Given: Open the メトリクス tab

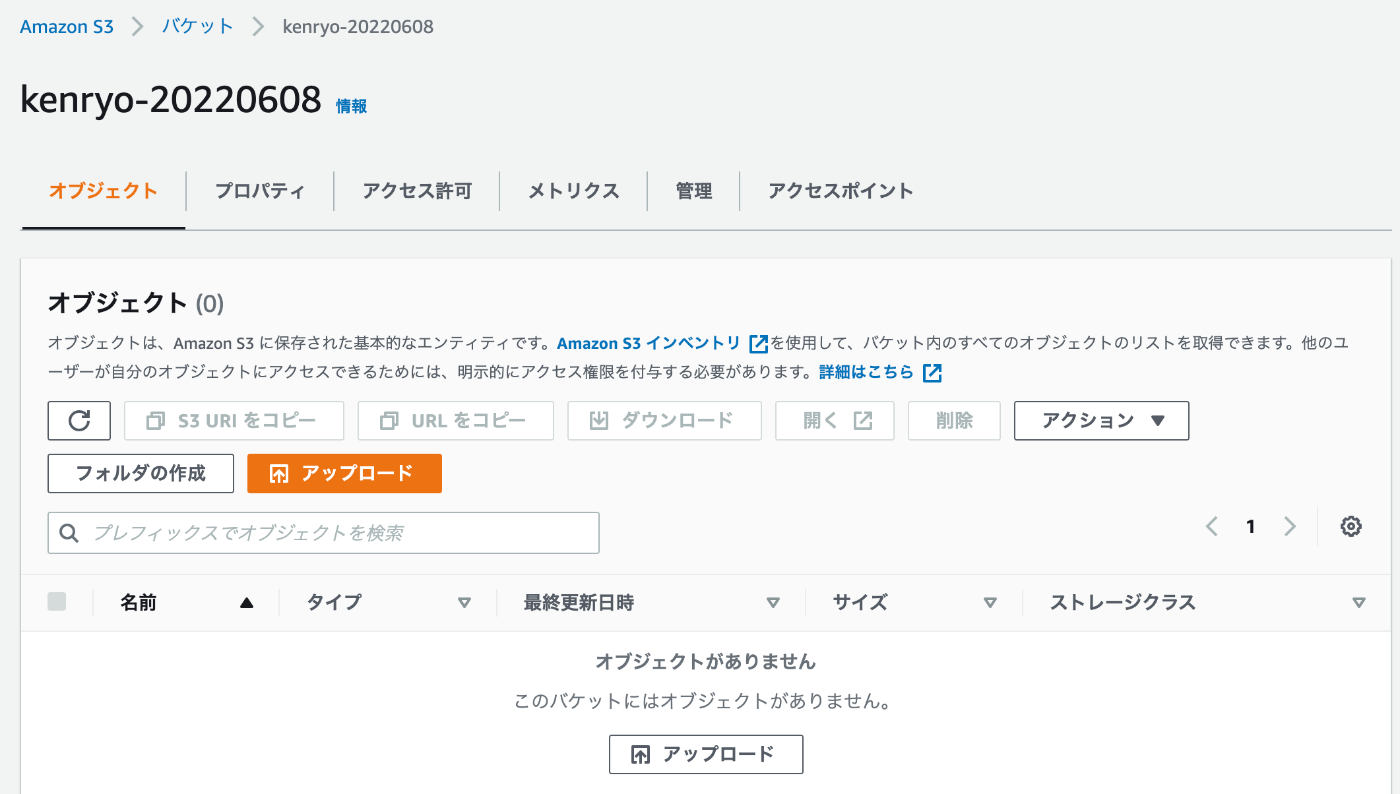Looking at the screenshot, I should [574, 191].
